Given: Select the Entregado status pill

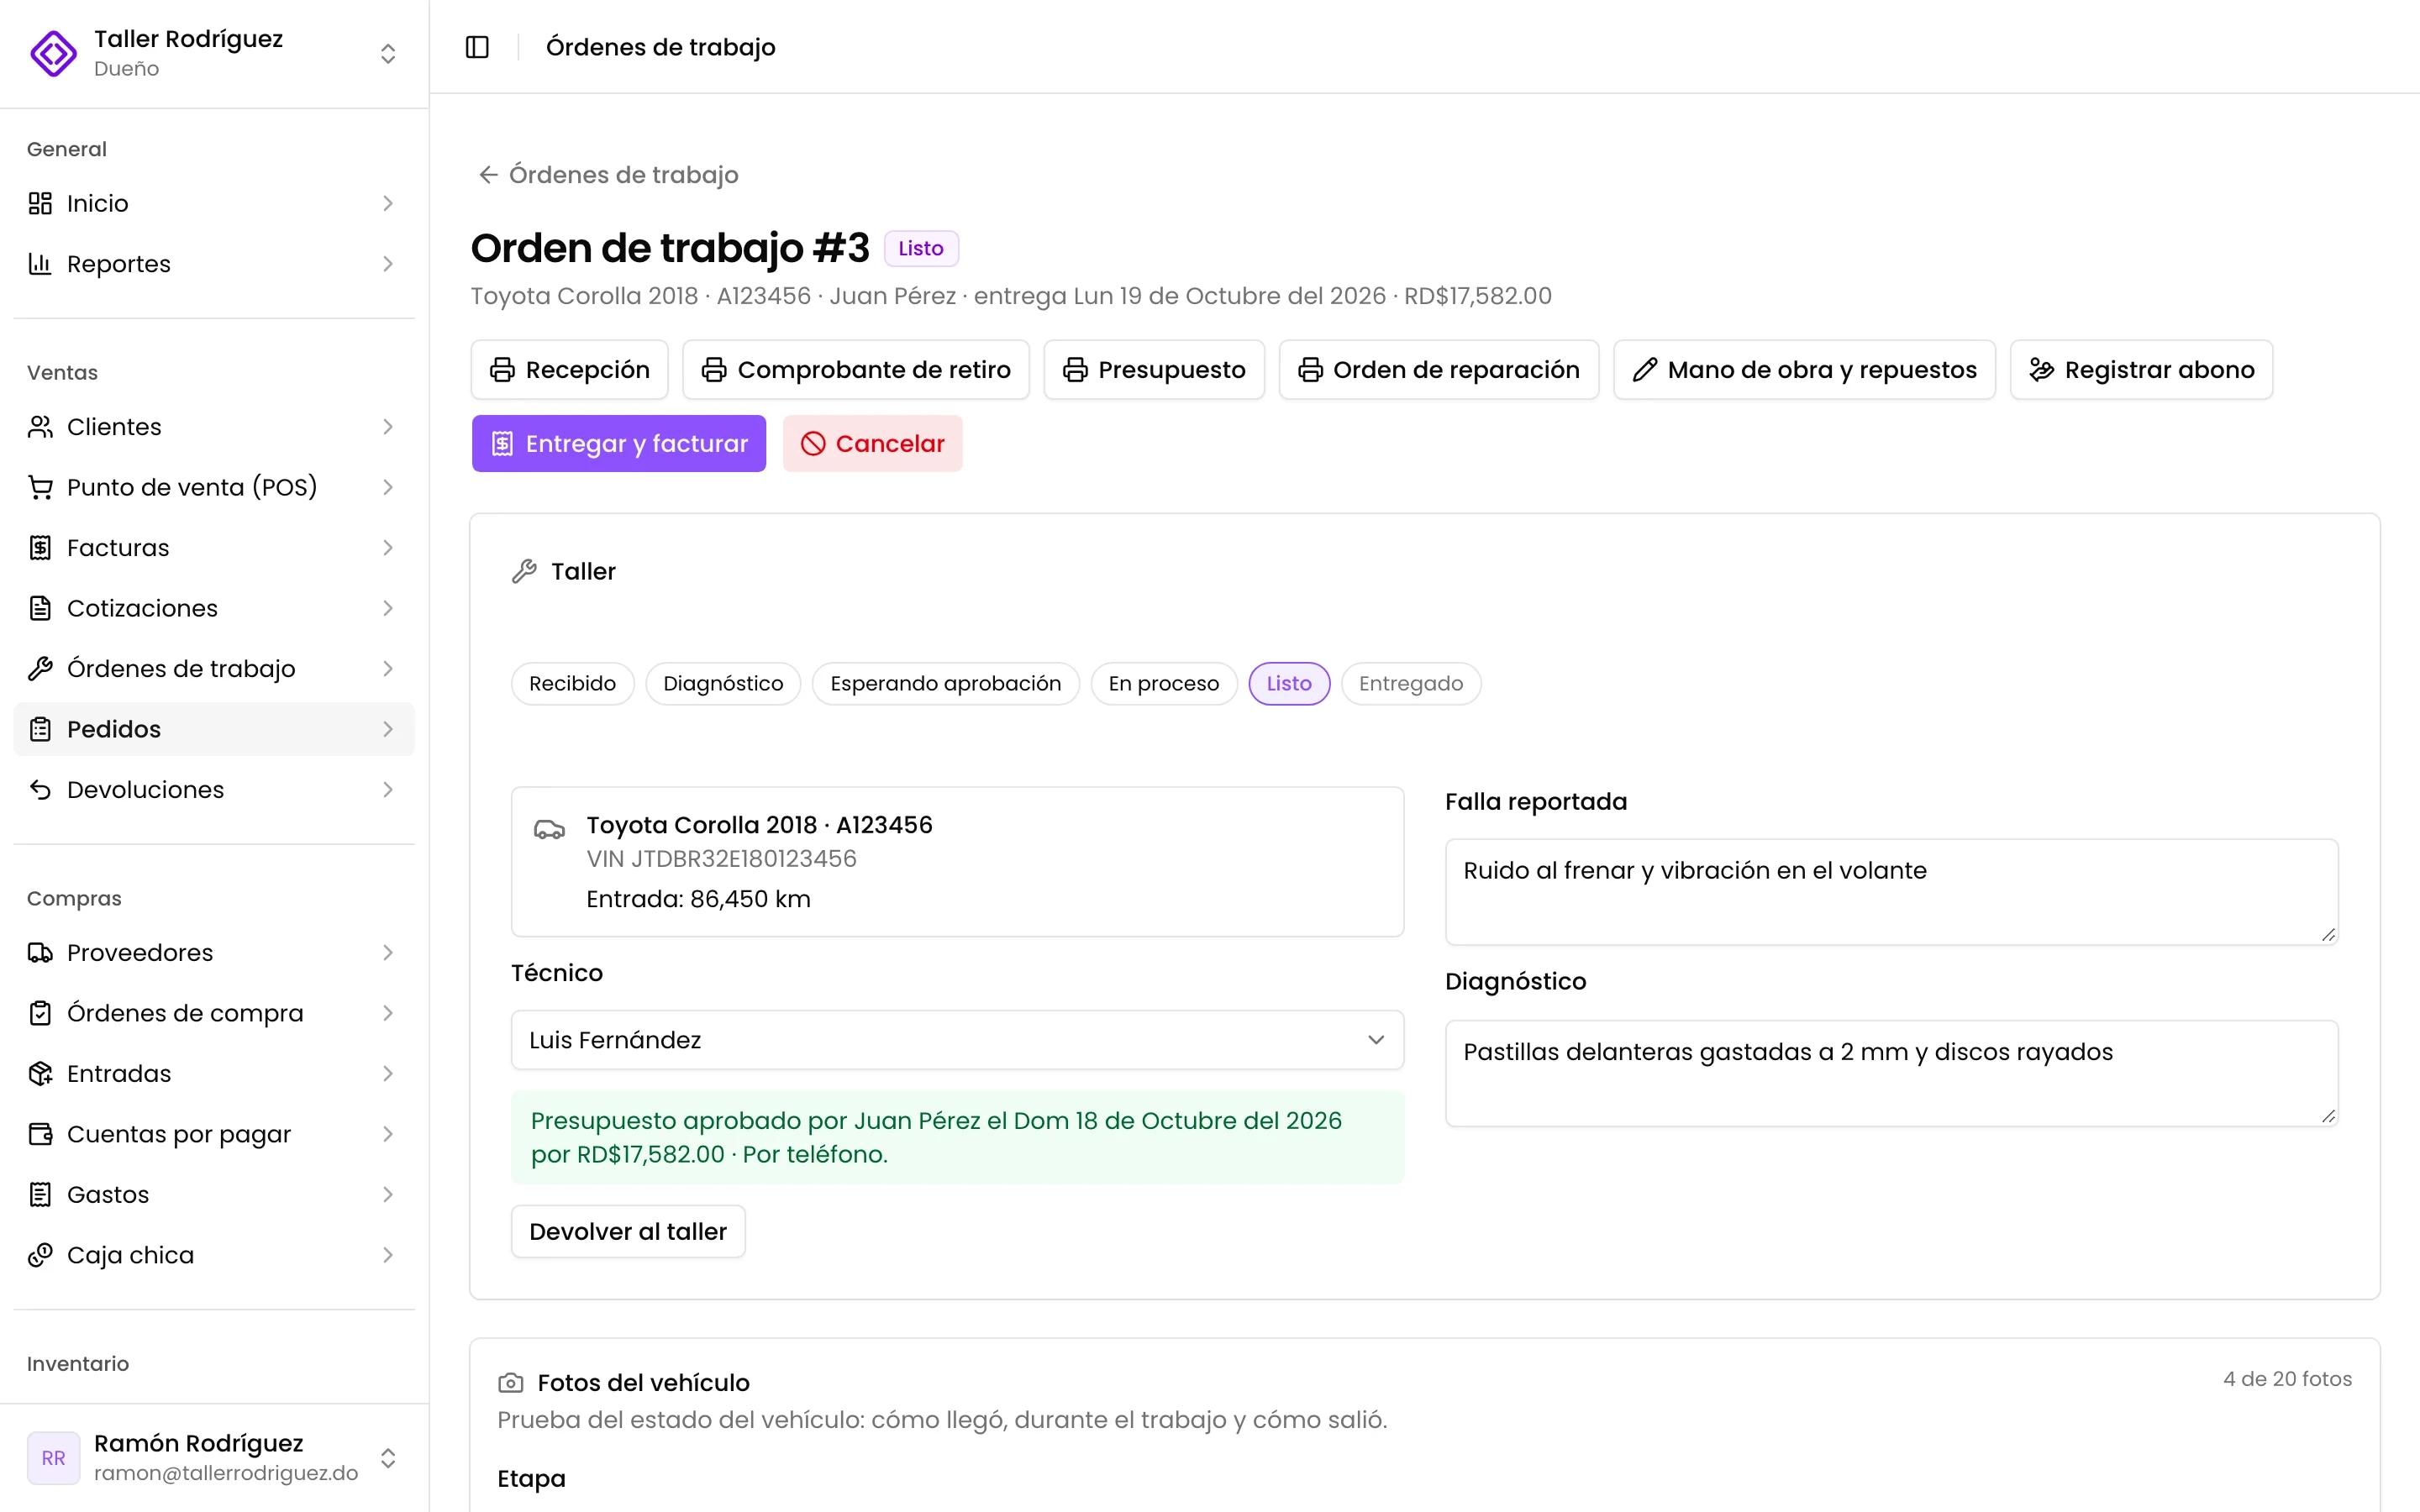Looking at the screenshot, I should pyautogui.click(x=1410, y=684).
